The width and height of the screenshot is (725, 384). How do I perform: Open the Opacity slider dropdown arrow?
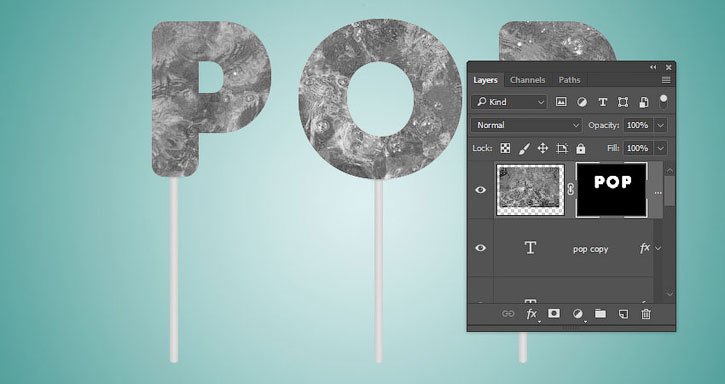pyautogui.click(x=661, y=125)
